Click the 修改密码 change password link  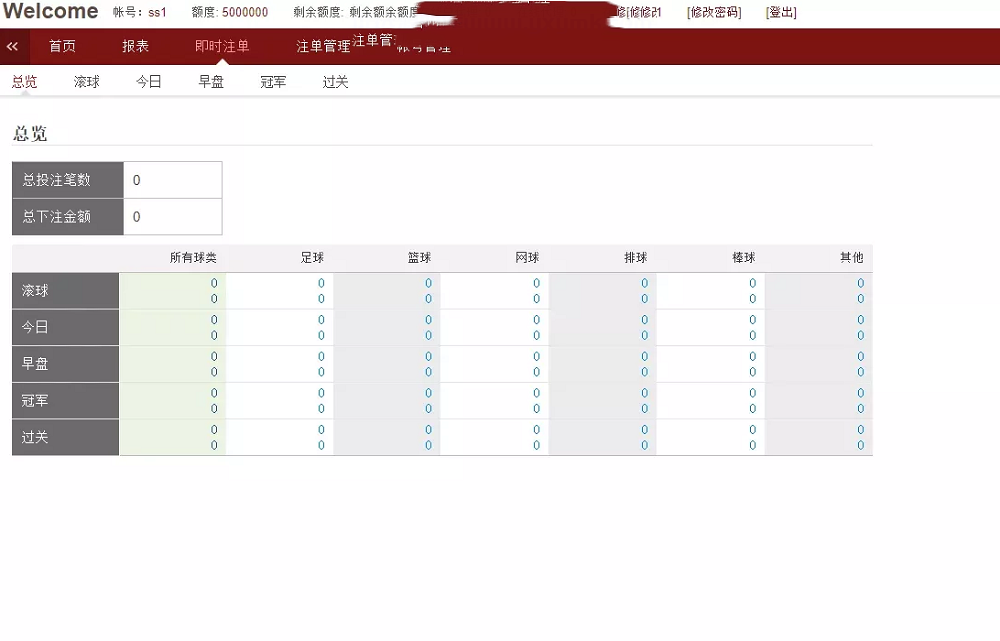pyautogui.click(x=714, y=13)
